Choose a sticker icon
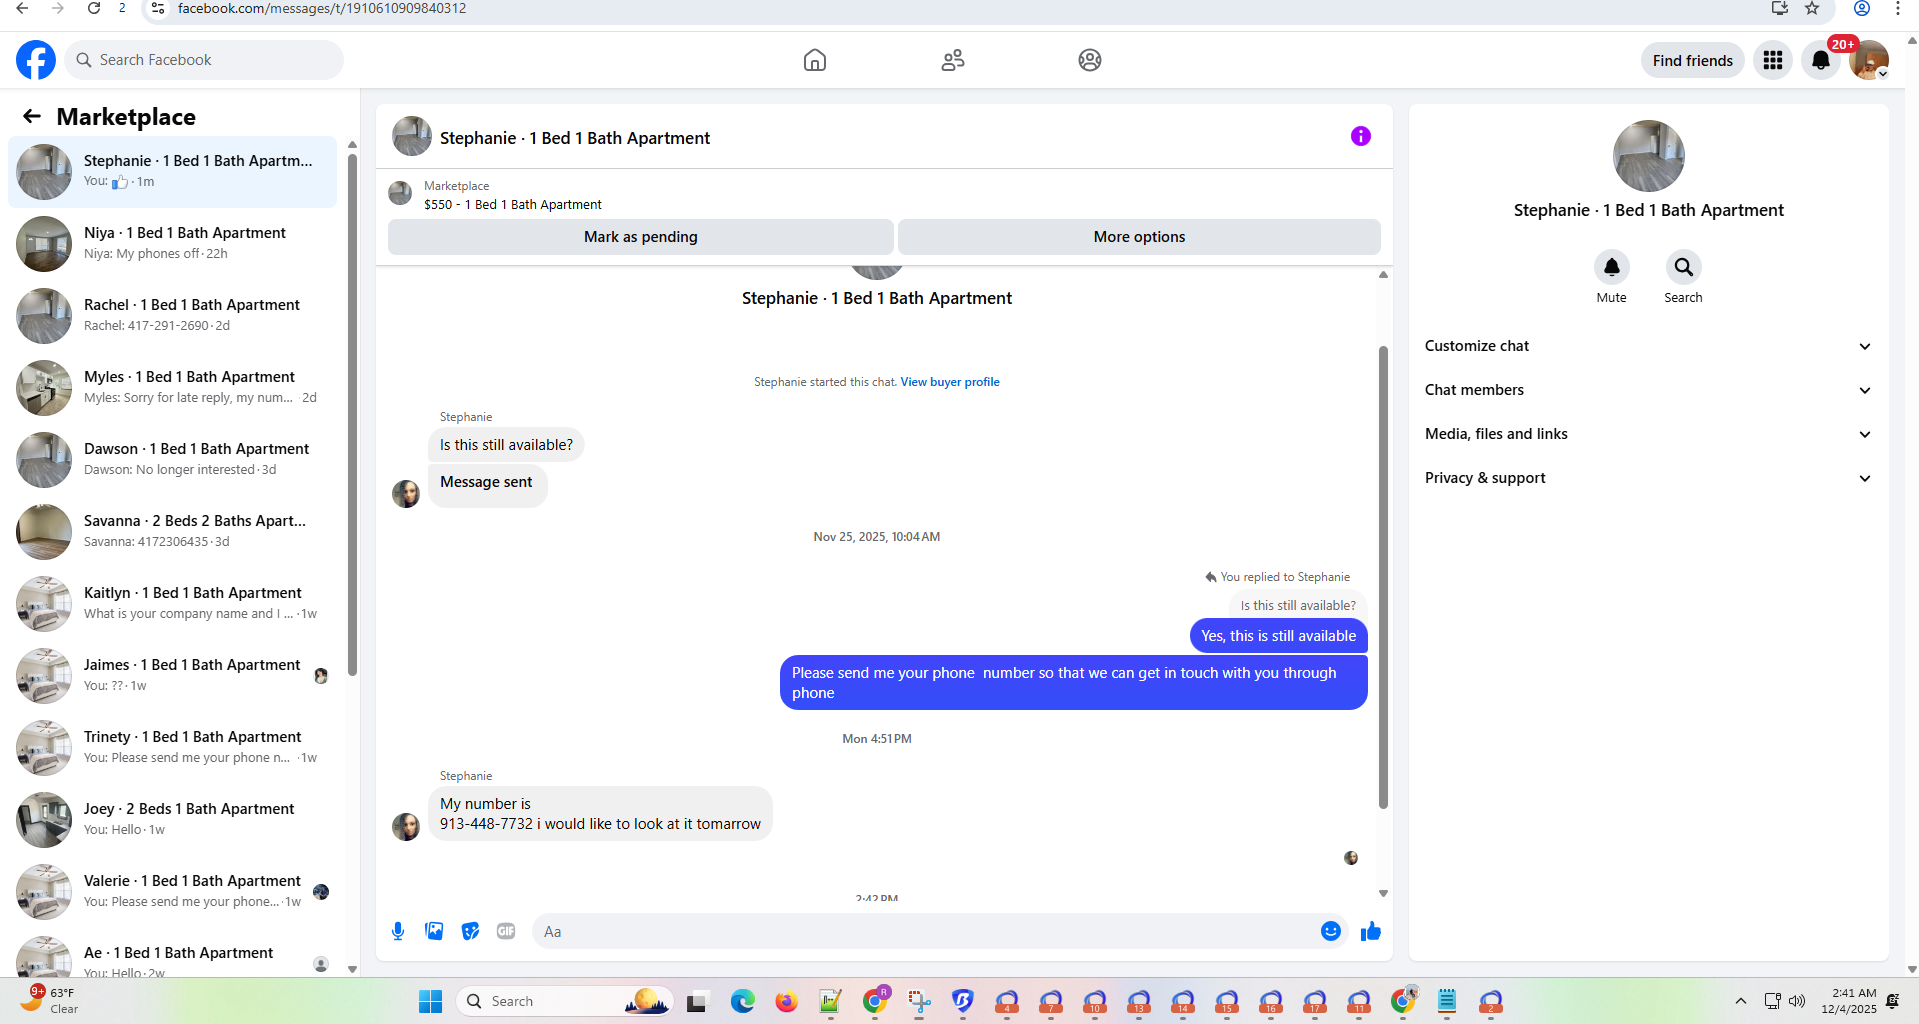This screenshot has height=1024, width=1919. point(470,931)
